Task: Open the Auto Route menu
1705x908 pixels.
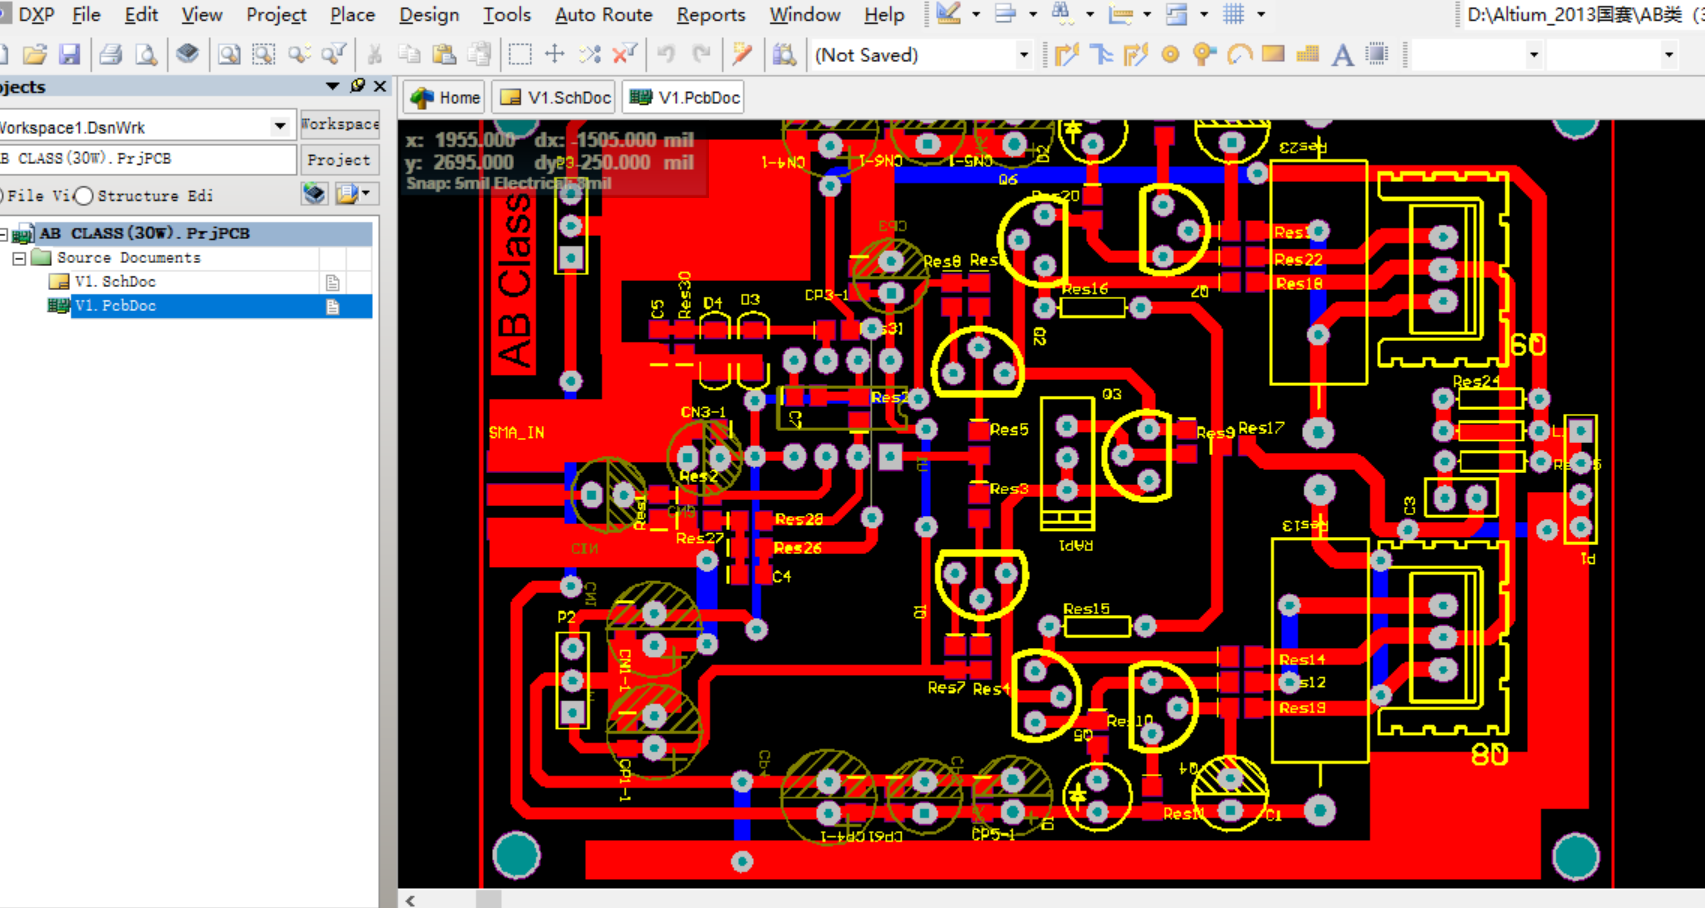Action: 603,15
